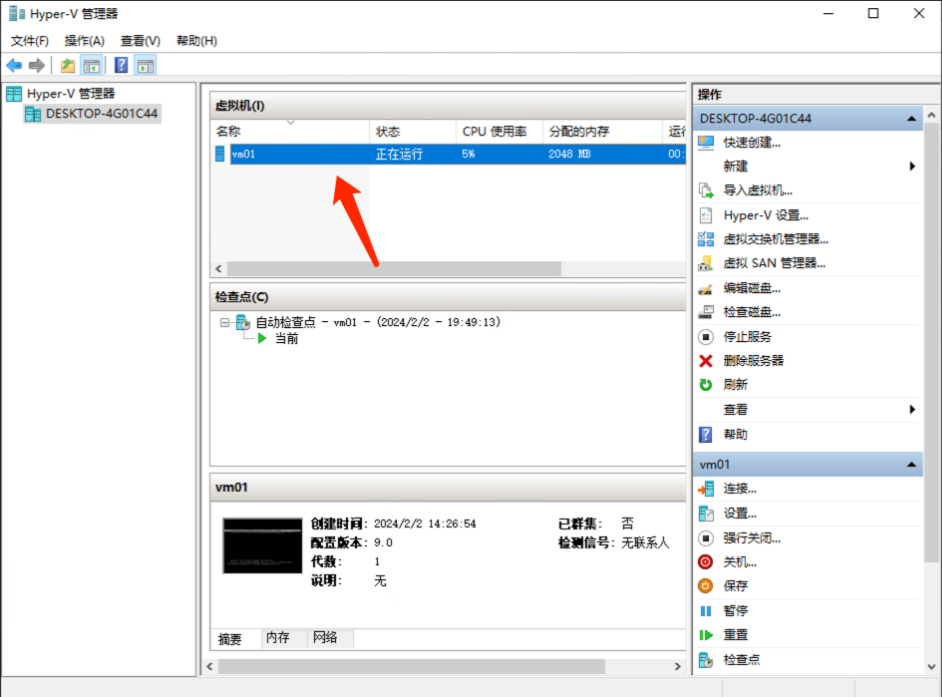
Task: Select the vm01 virtual machine row
Action: (450, 154)
